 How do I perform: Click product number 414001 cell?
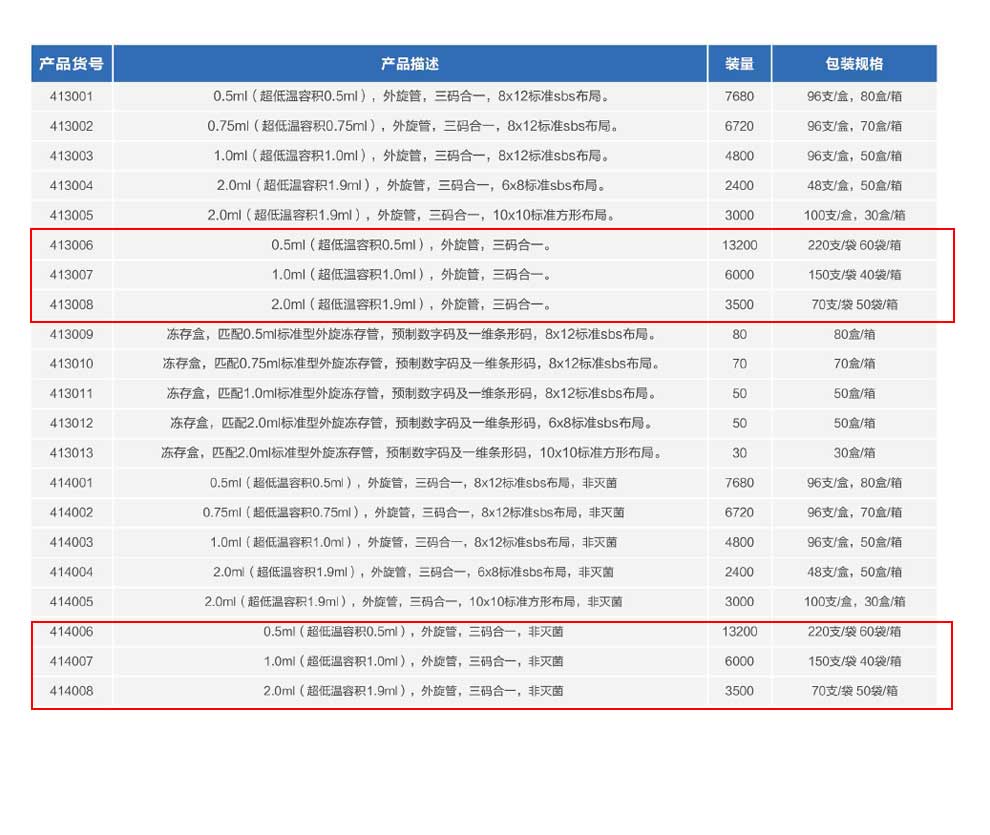(x=71, y=483)
